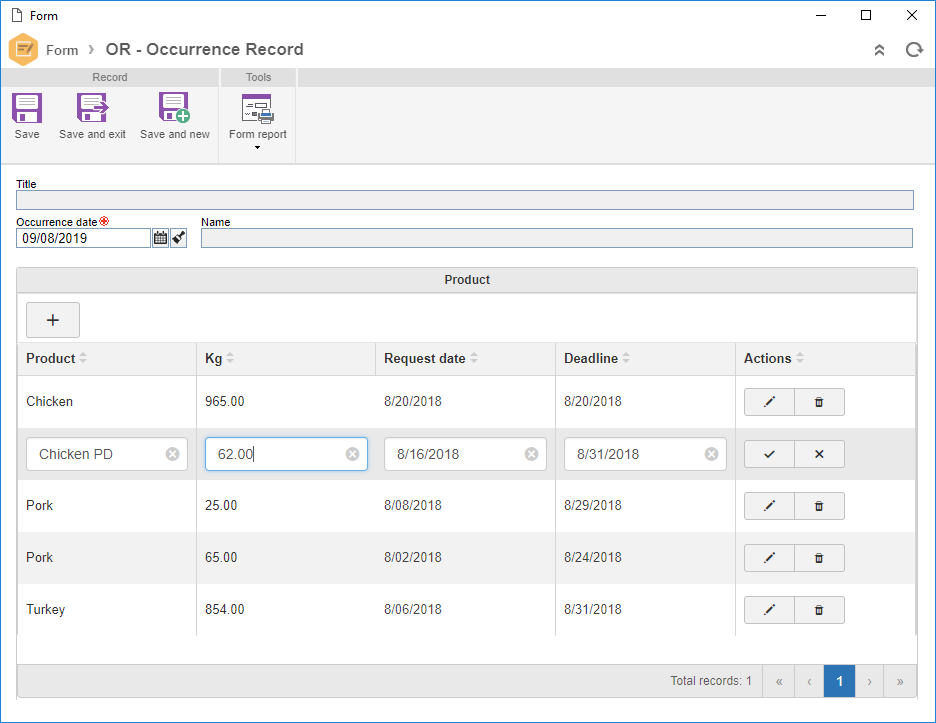Sort table by Deadline column
The width and height of the screenshot is (936, 723).
(x=626, y=358)
